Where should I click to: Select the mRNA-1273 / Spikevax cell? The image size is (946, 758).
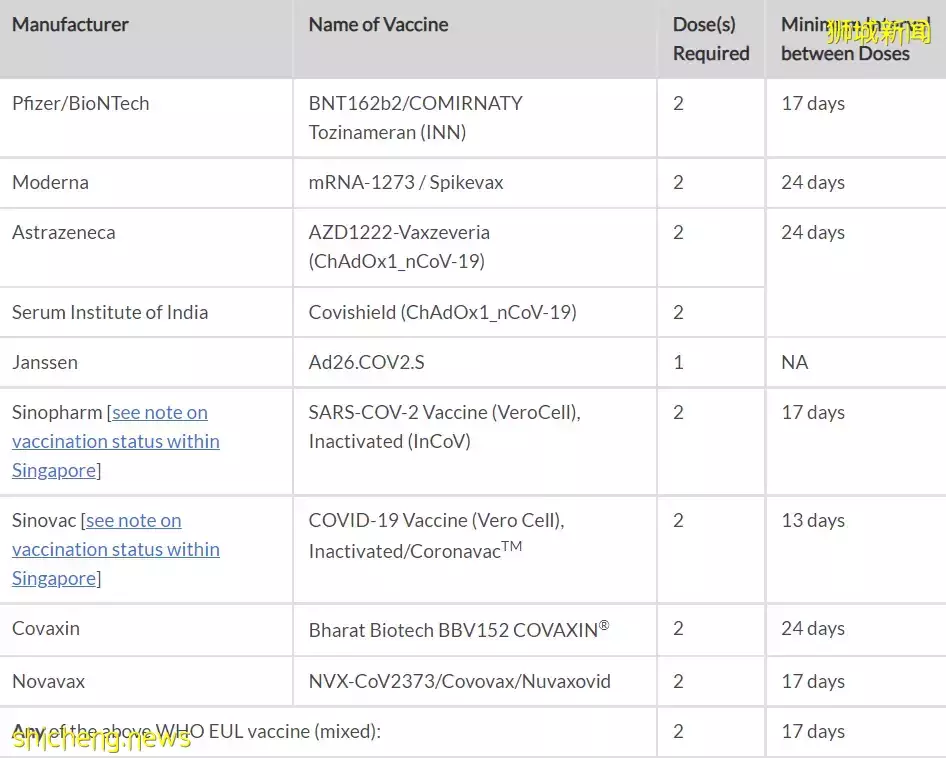[x=406, y=183]
